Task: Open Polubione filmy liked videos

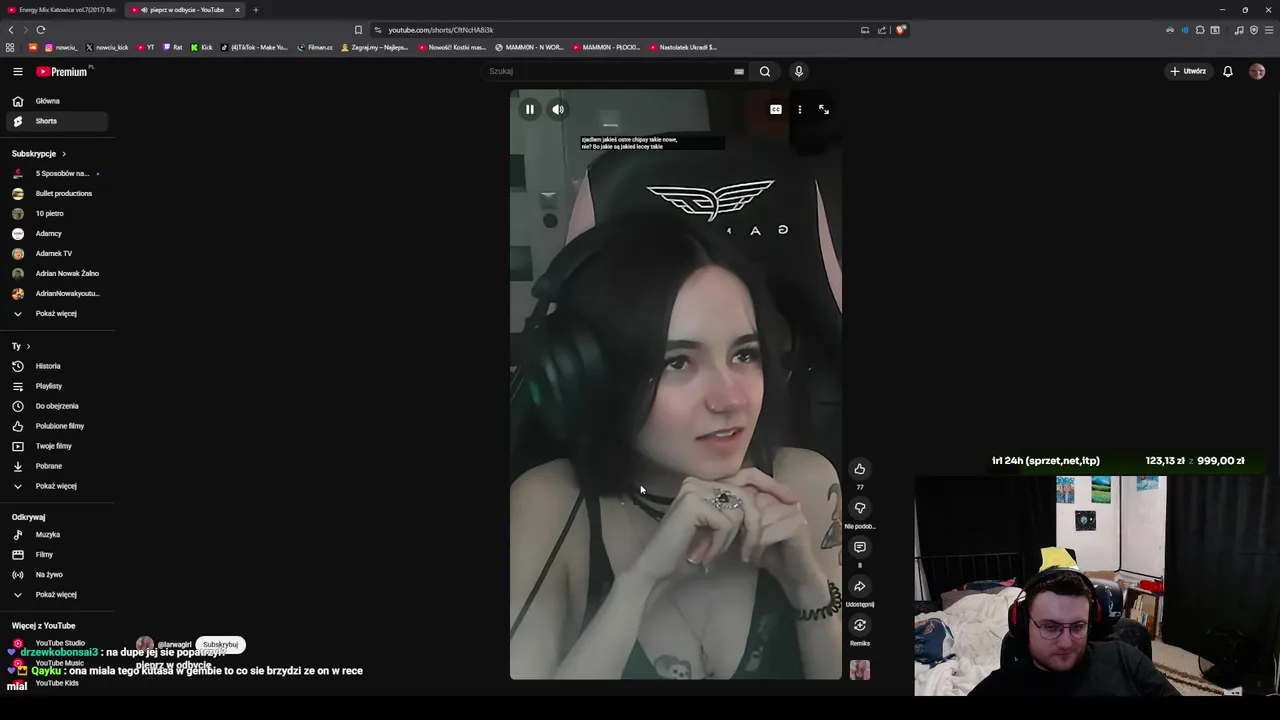Action: [57, 426]
